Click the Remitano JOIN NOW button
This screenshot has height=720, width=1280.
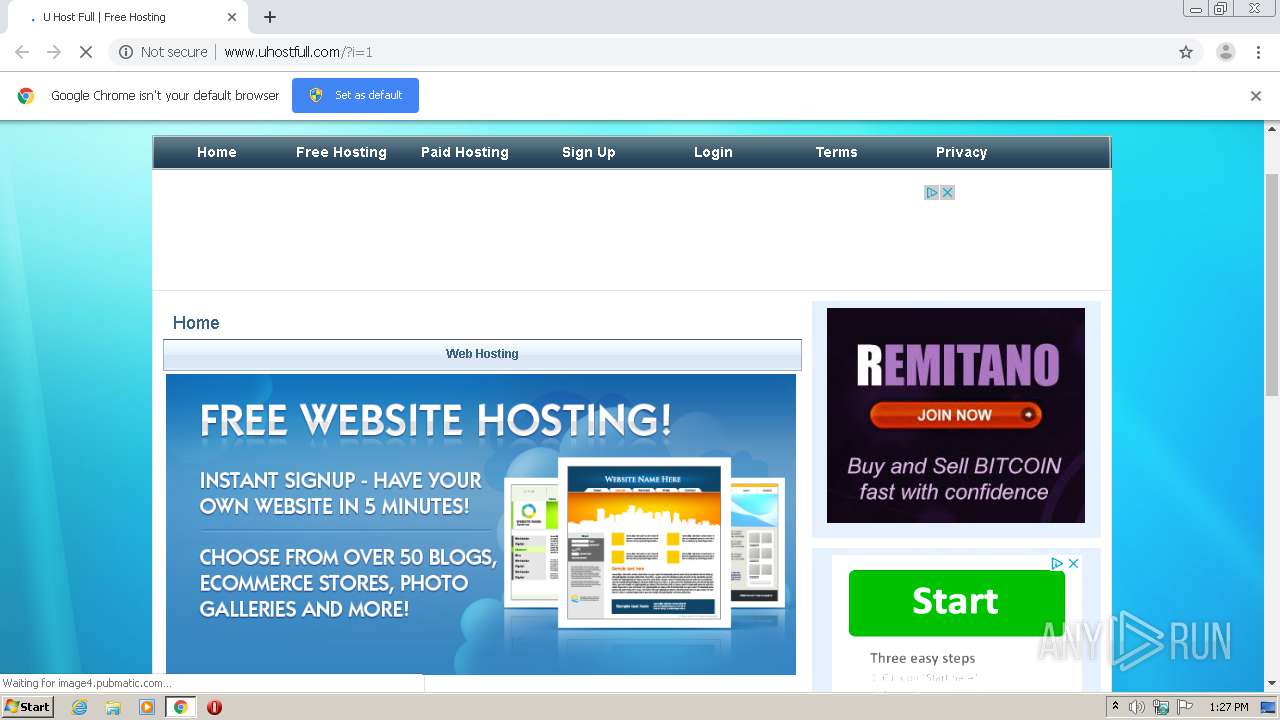coord(955,415)
